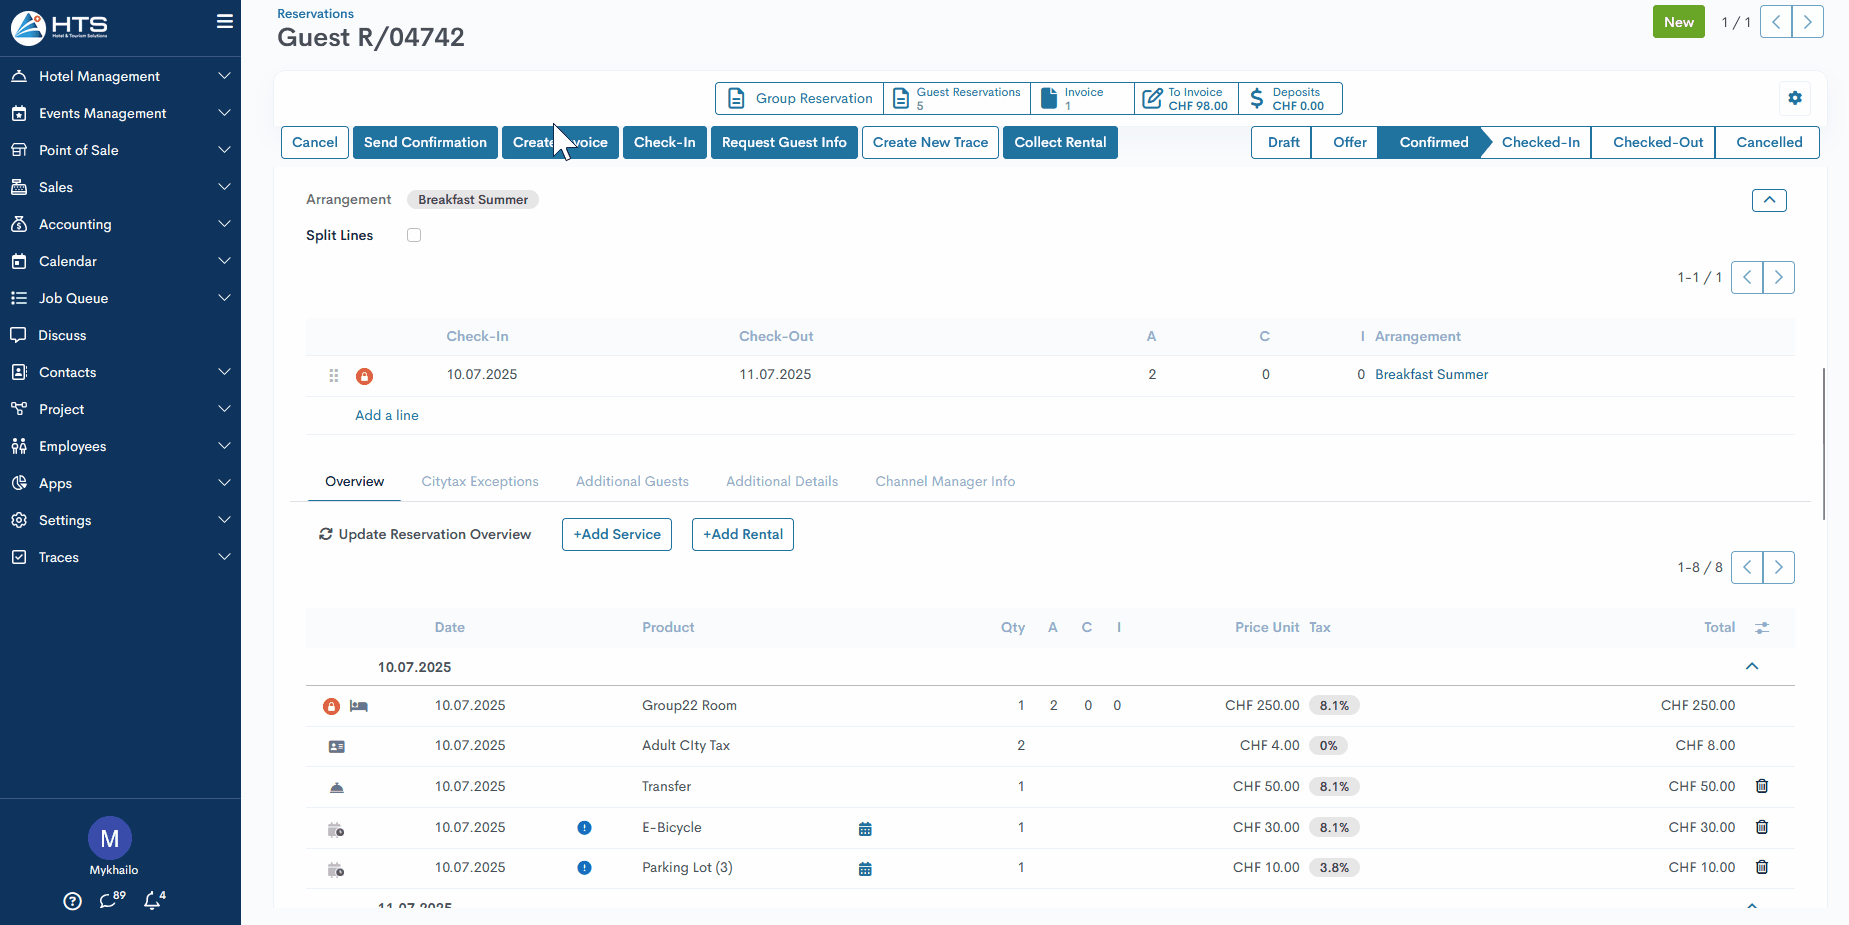Expand the Hotel Management menu

point(120,76)
